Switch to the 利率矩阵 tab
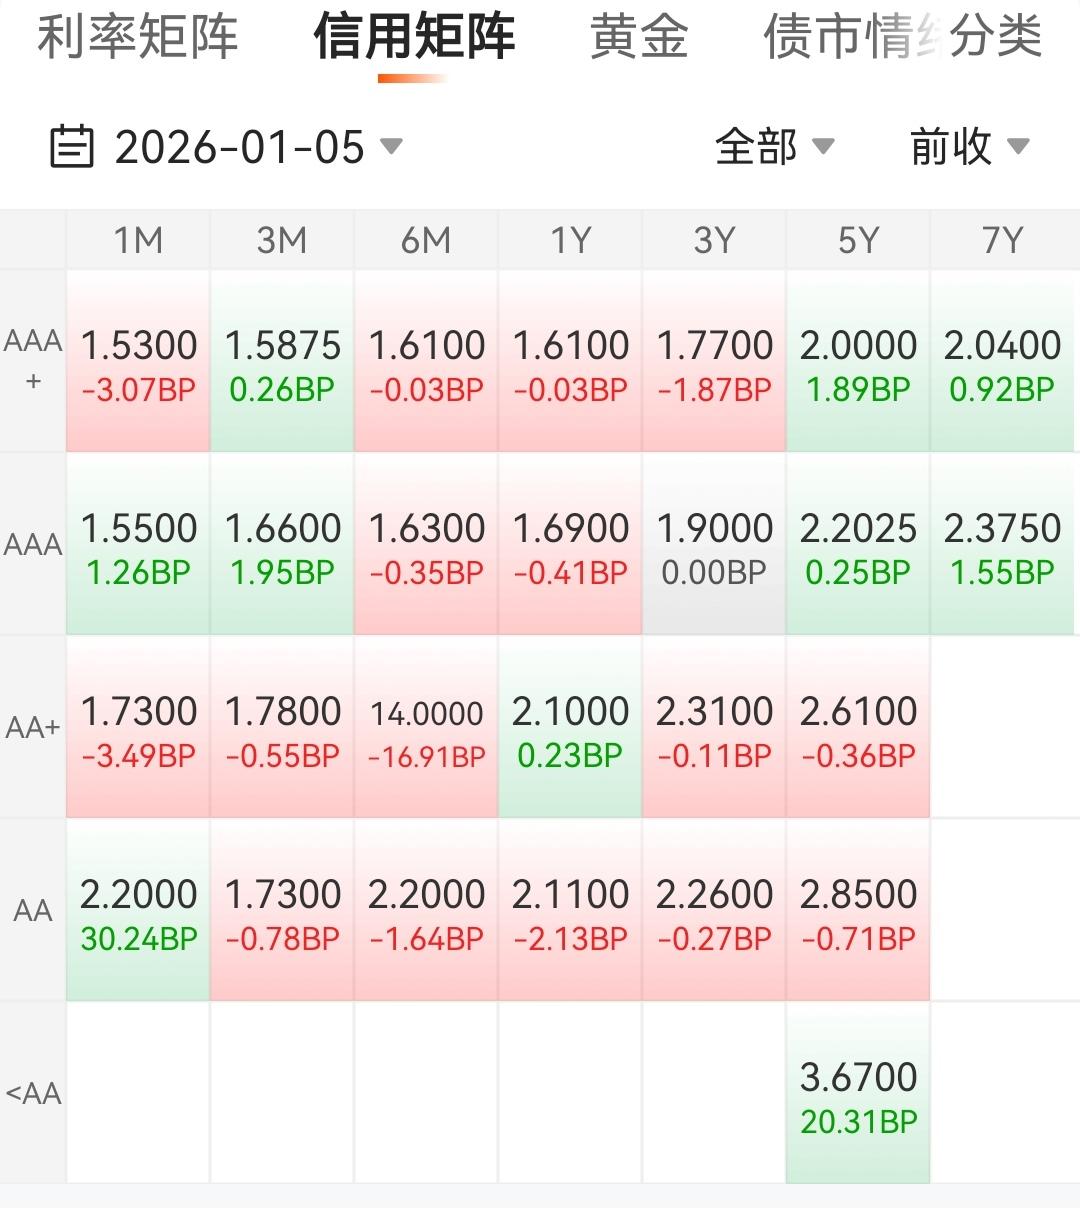This screenshot has width=1080, height=1226. pyautogui.click(x=138, y=36)
